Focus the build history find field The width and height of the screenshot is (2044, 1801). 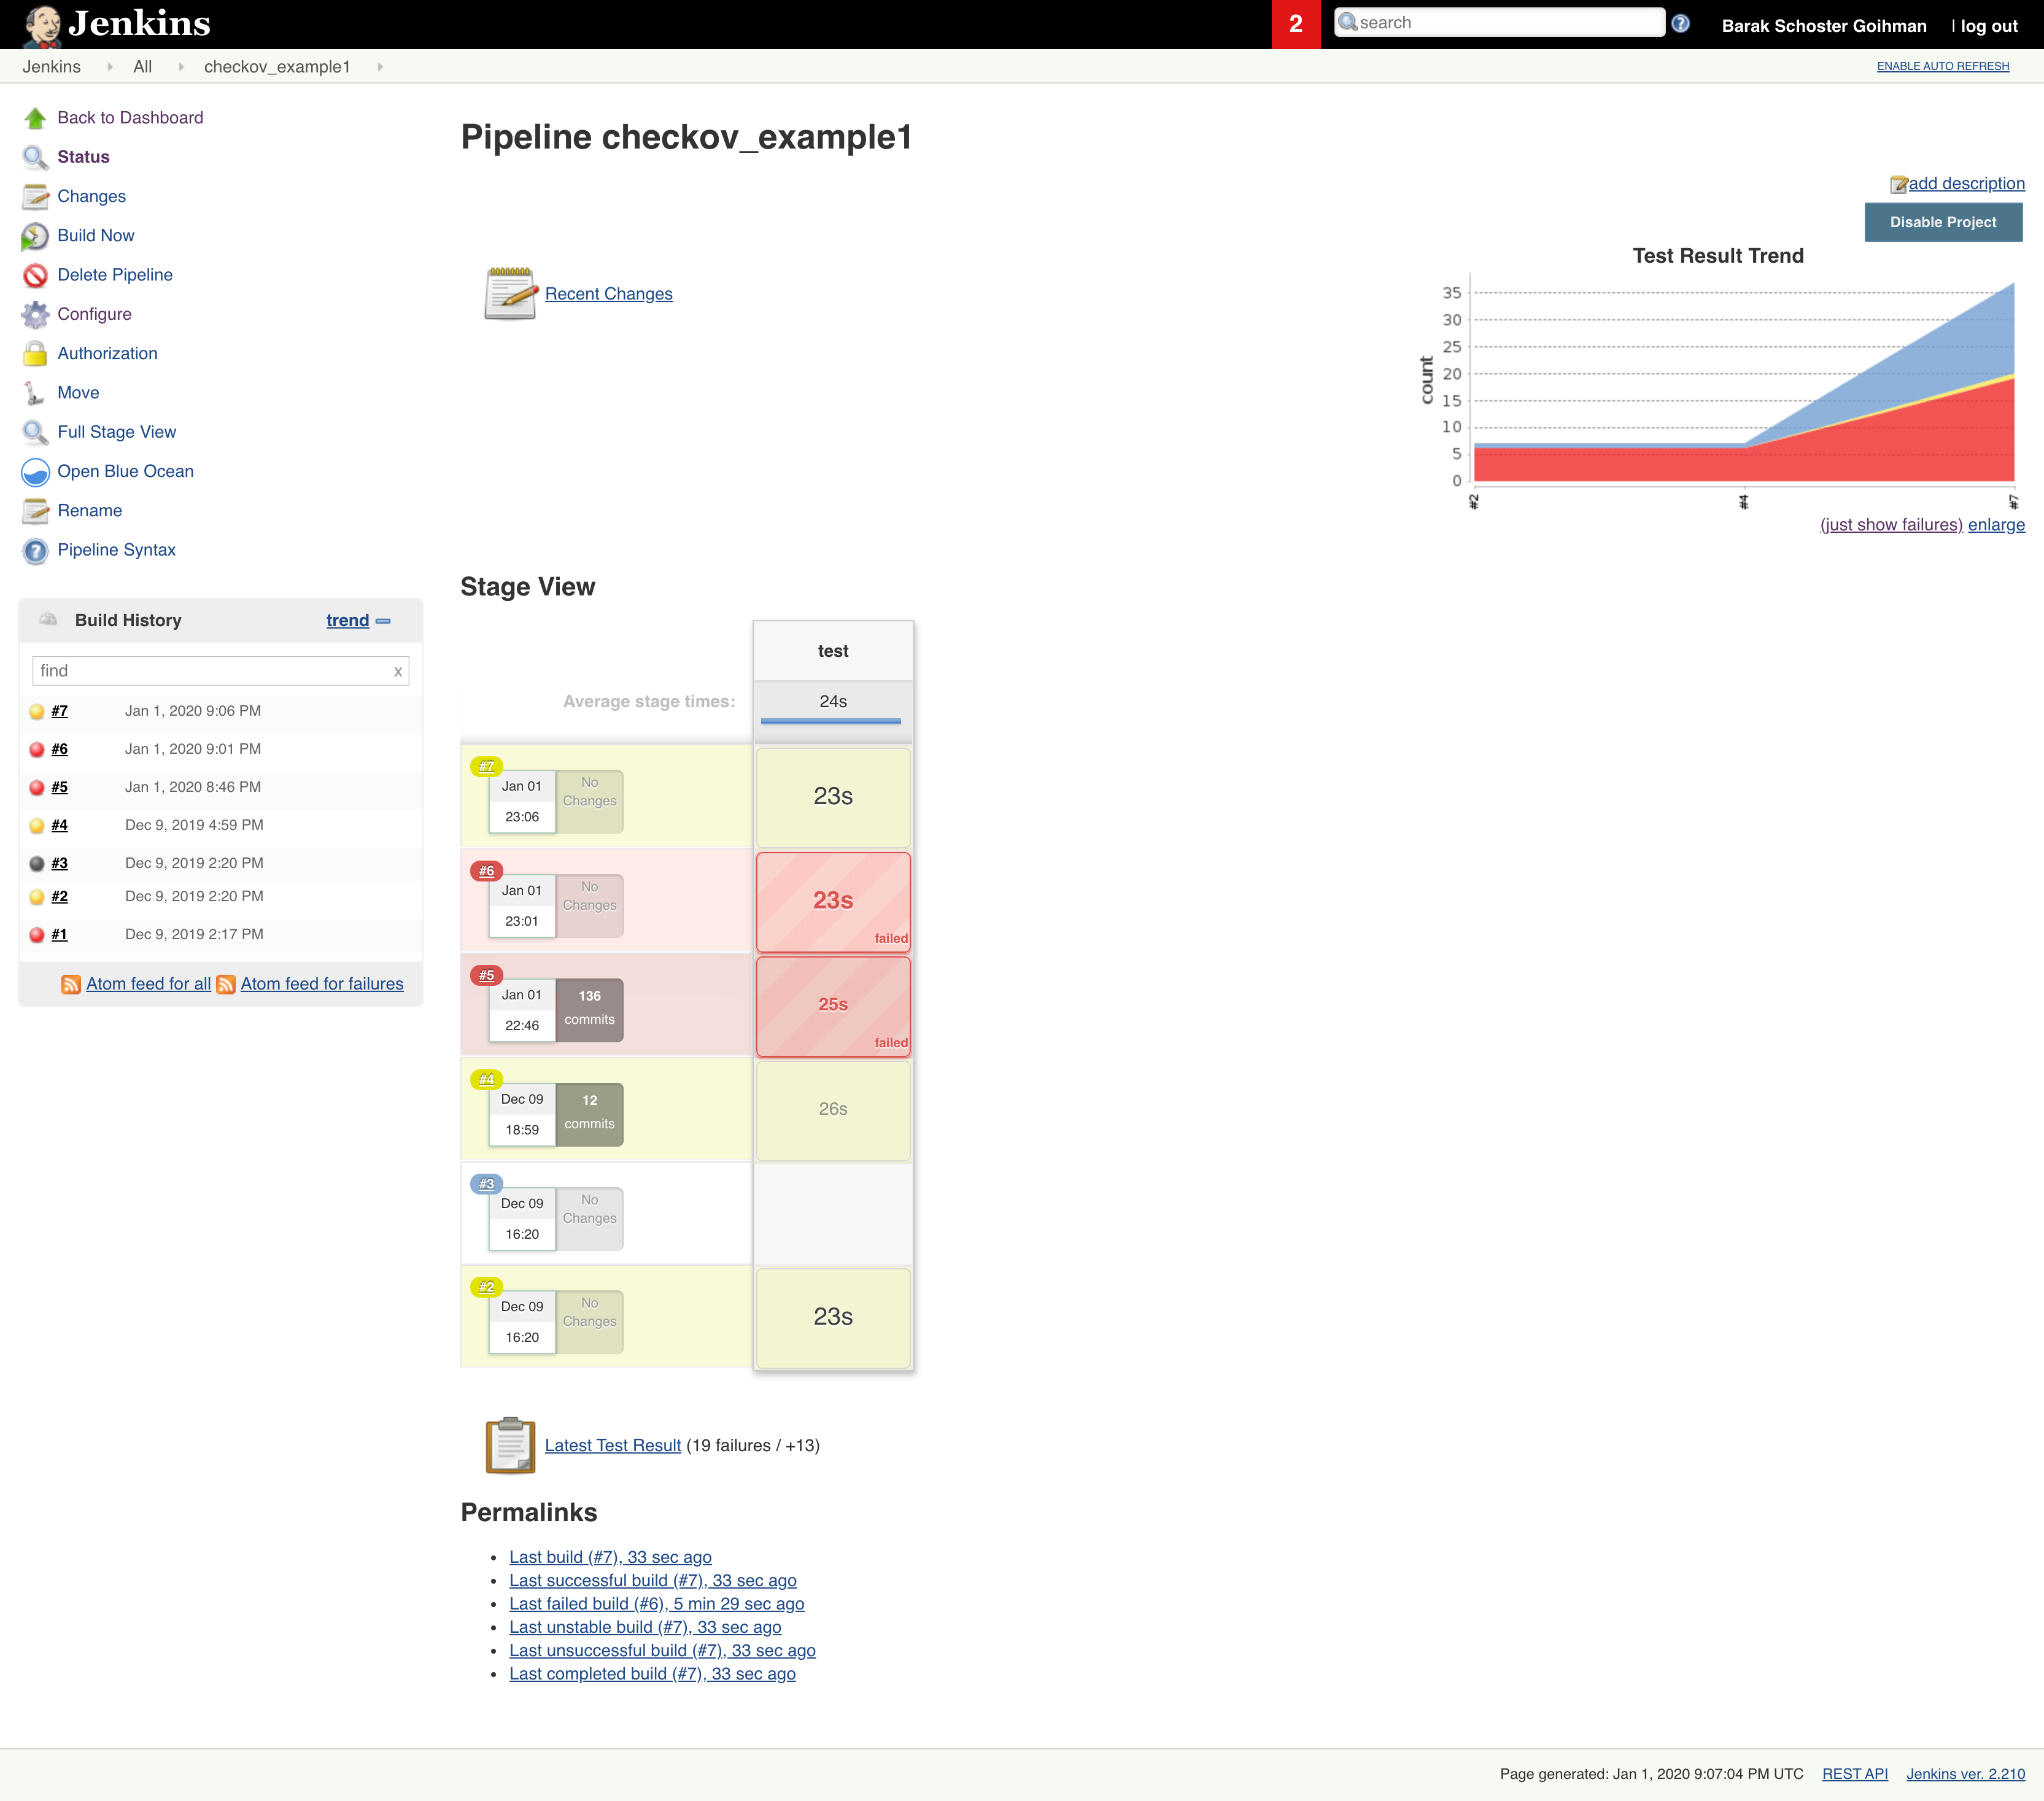coord(221,671)
